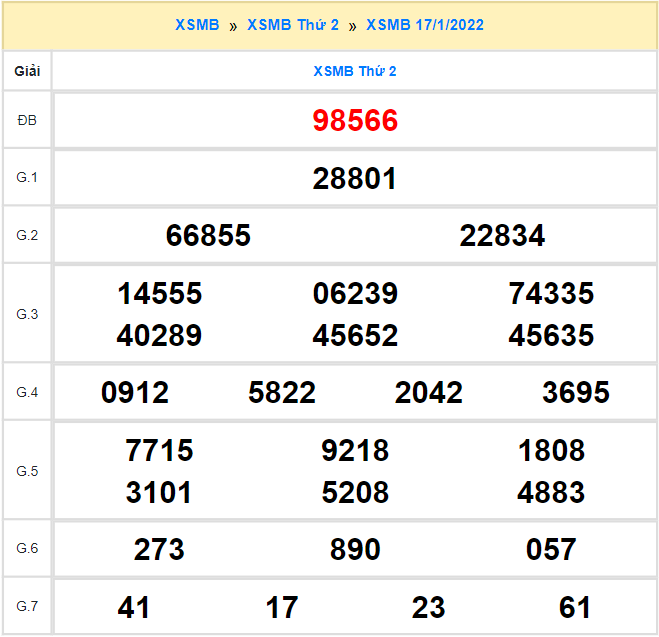Click the ĐB row label
The width and height of the screenshot is (659, 637).
click(x=27, y=121)
